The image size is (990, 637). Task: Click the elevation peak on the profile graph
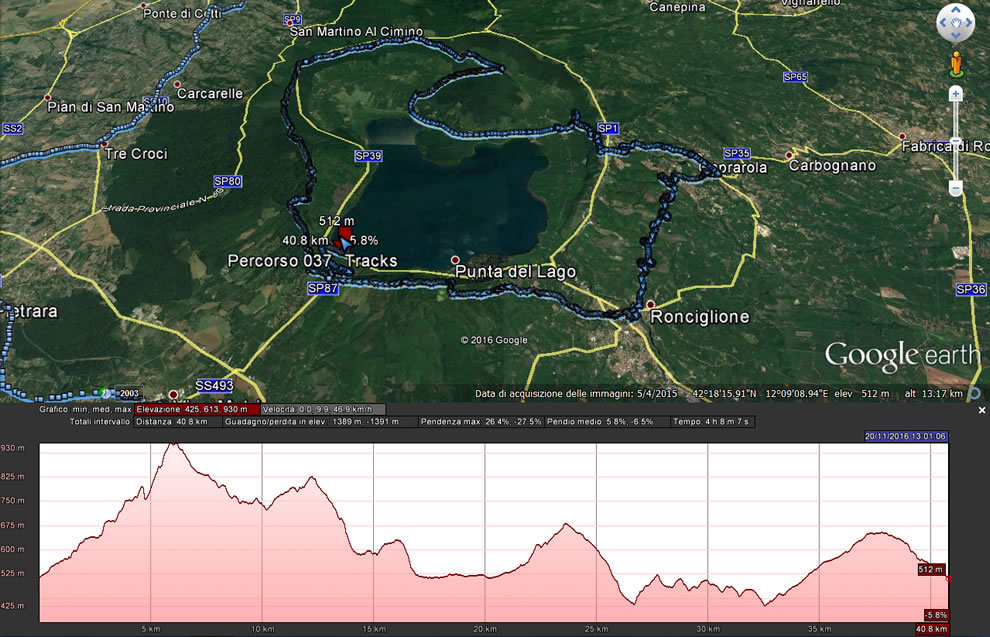click(x=173, y=443)
